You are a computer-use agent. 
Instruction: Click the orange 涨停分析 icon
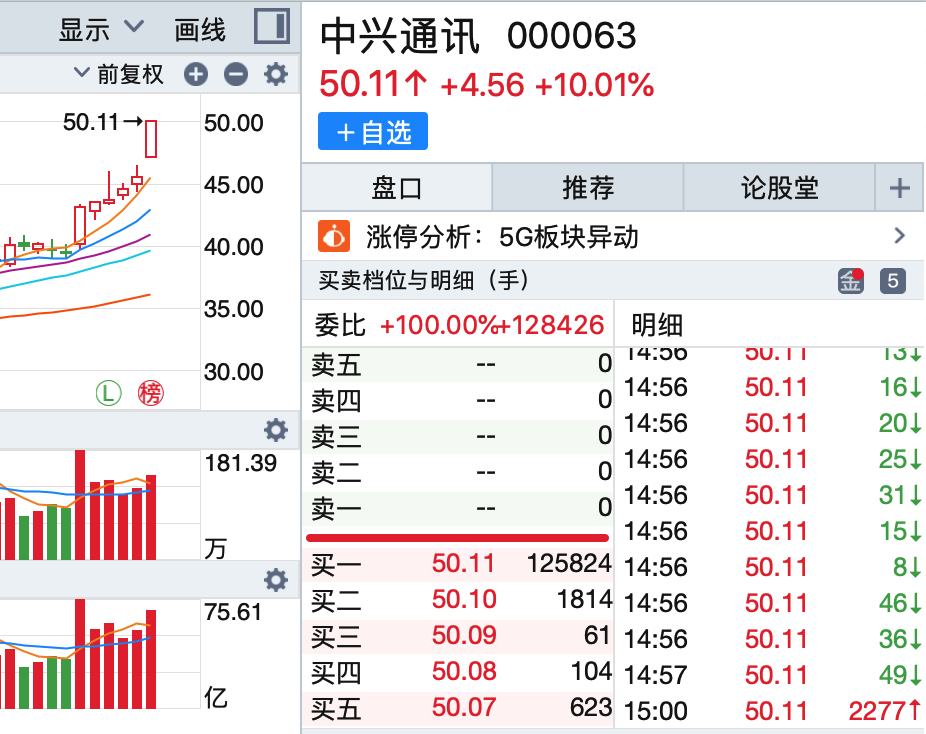[x=334, y=237]
